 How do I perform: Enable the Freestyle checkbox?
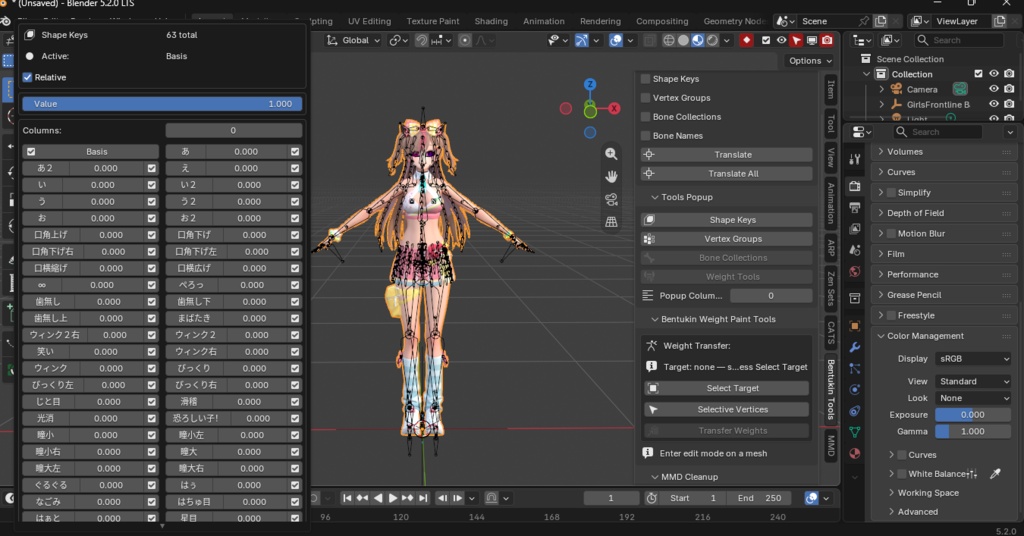[891, 315]
